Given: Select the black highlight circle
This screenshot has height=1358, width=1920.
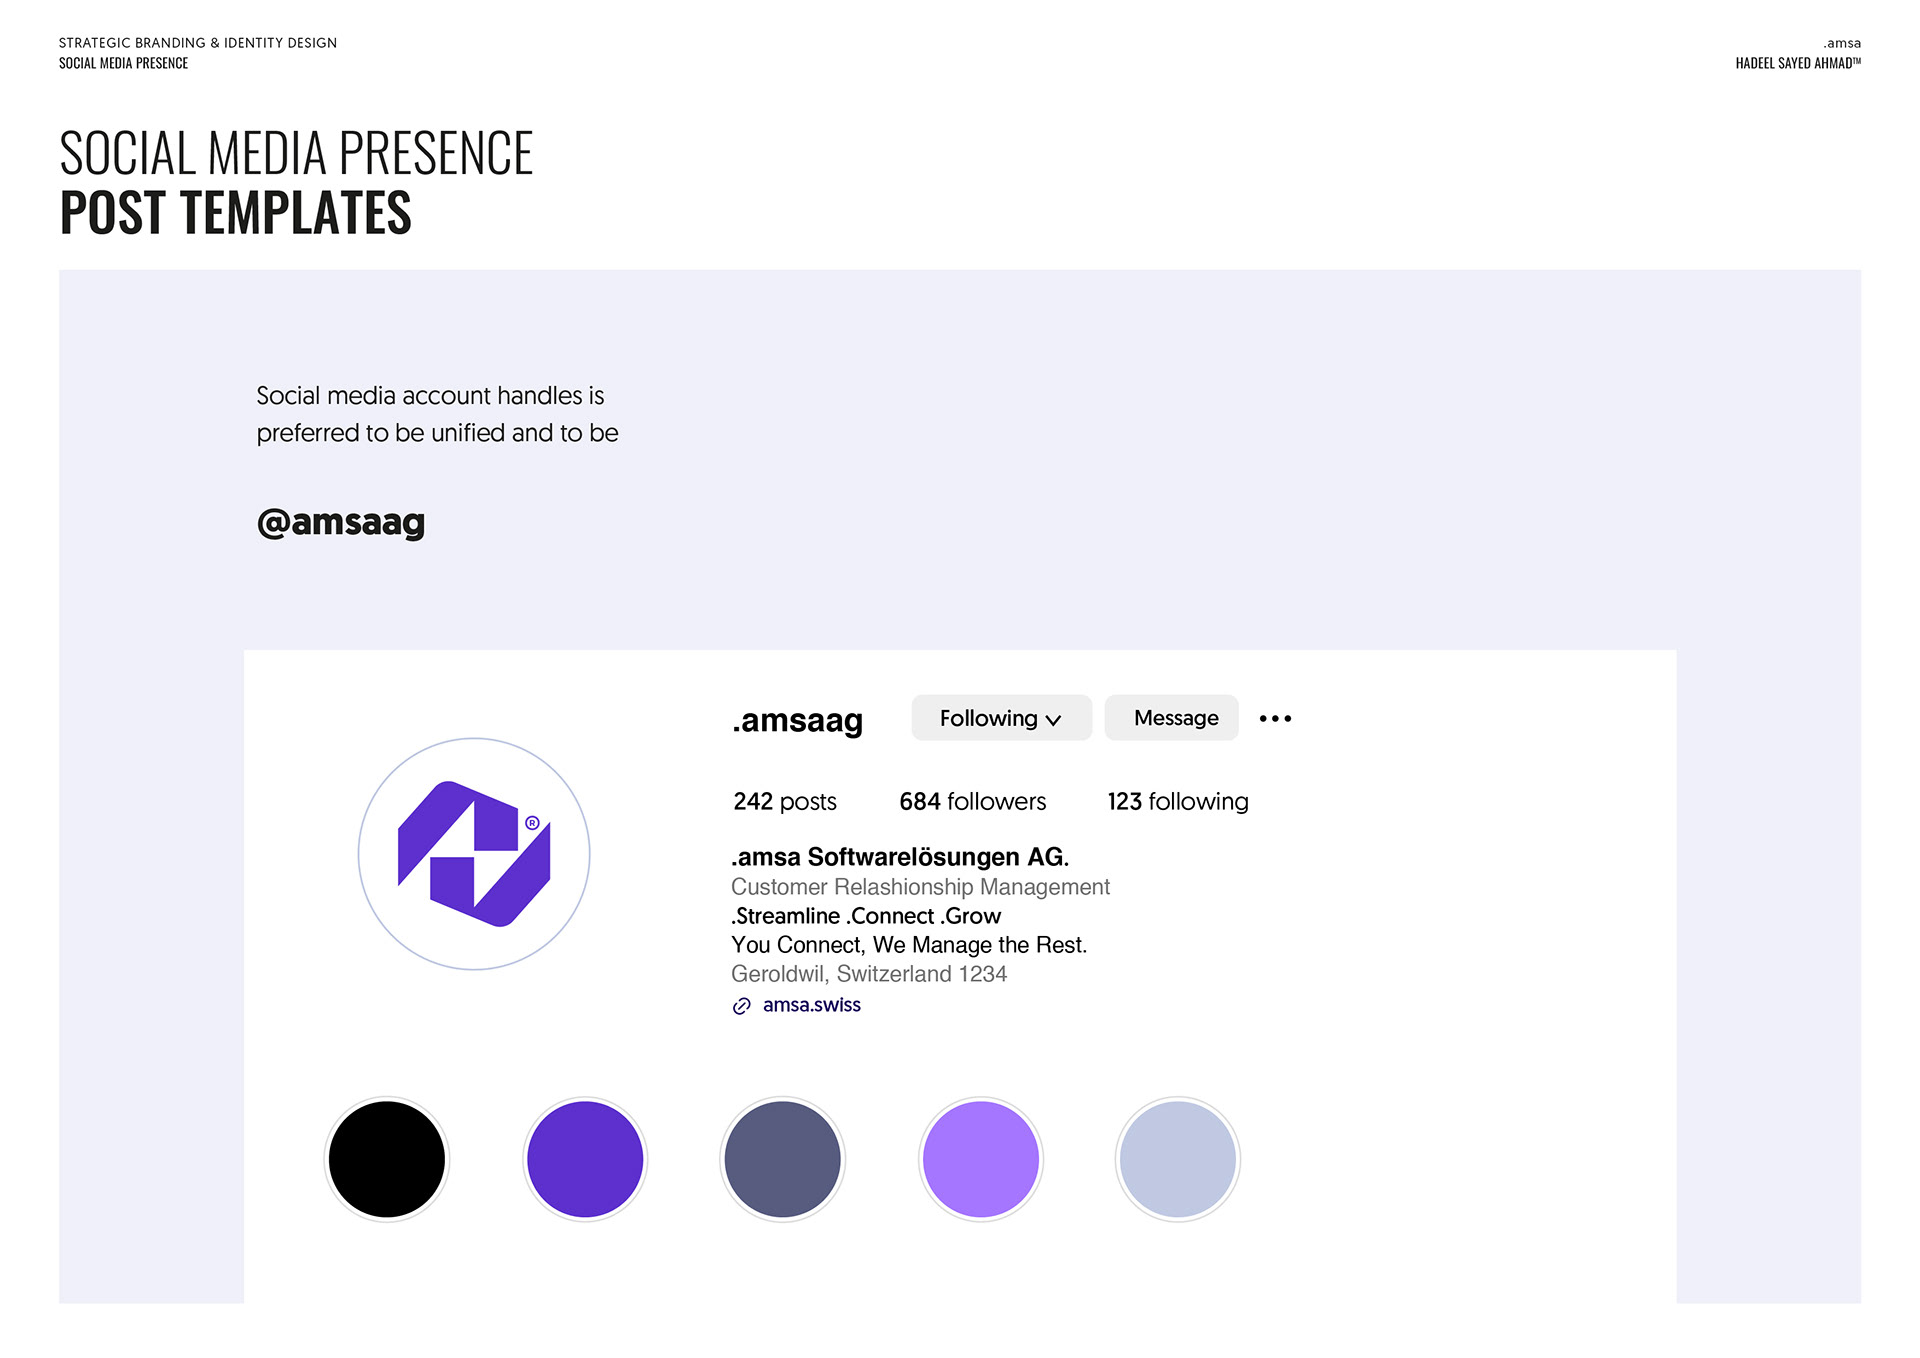Looking at the screenshot, I should pos(387,1159).
